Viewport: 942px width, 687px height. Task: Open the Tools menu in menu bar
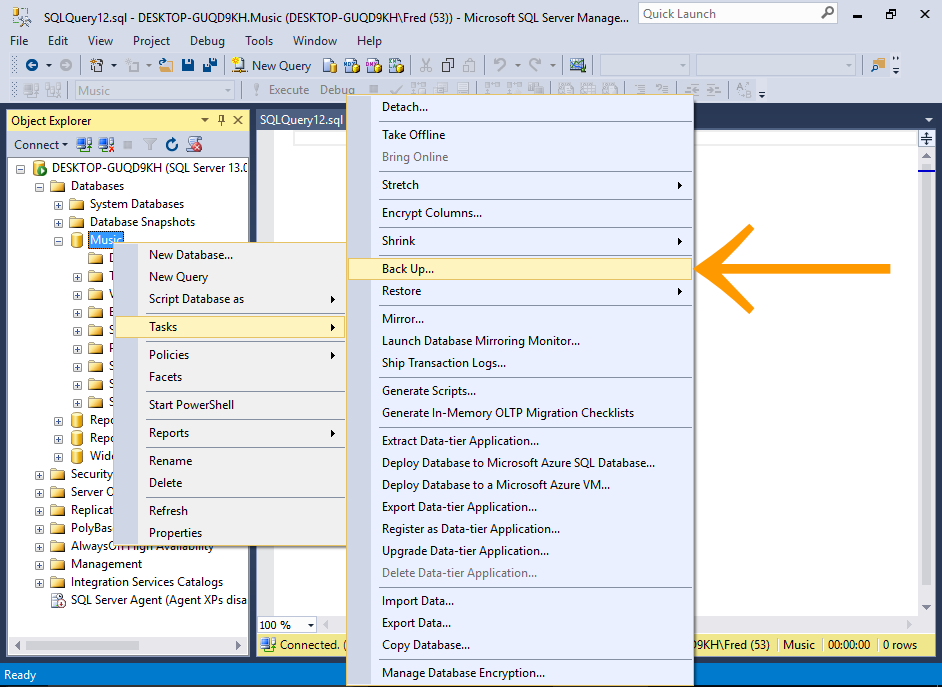[259, 41]
